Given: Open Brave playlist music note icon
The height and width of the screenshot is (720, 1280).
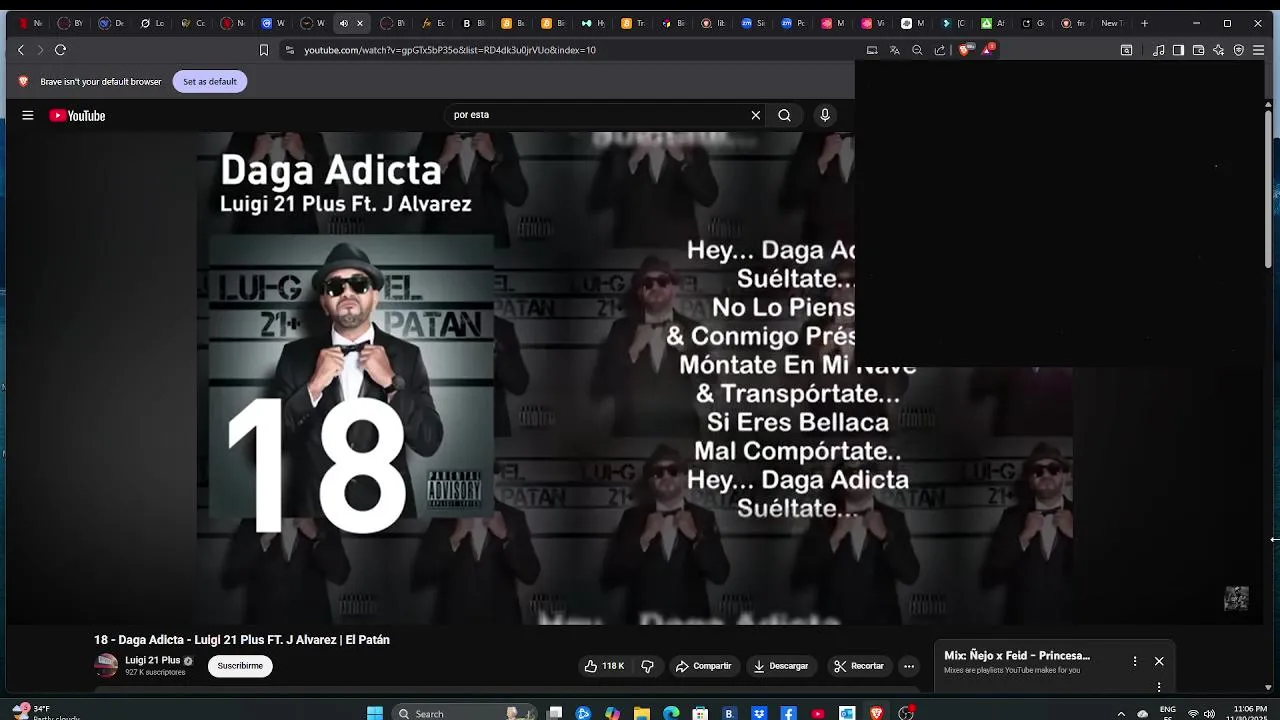Looking at the screenshot, I should click(1158, 50).
